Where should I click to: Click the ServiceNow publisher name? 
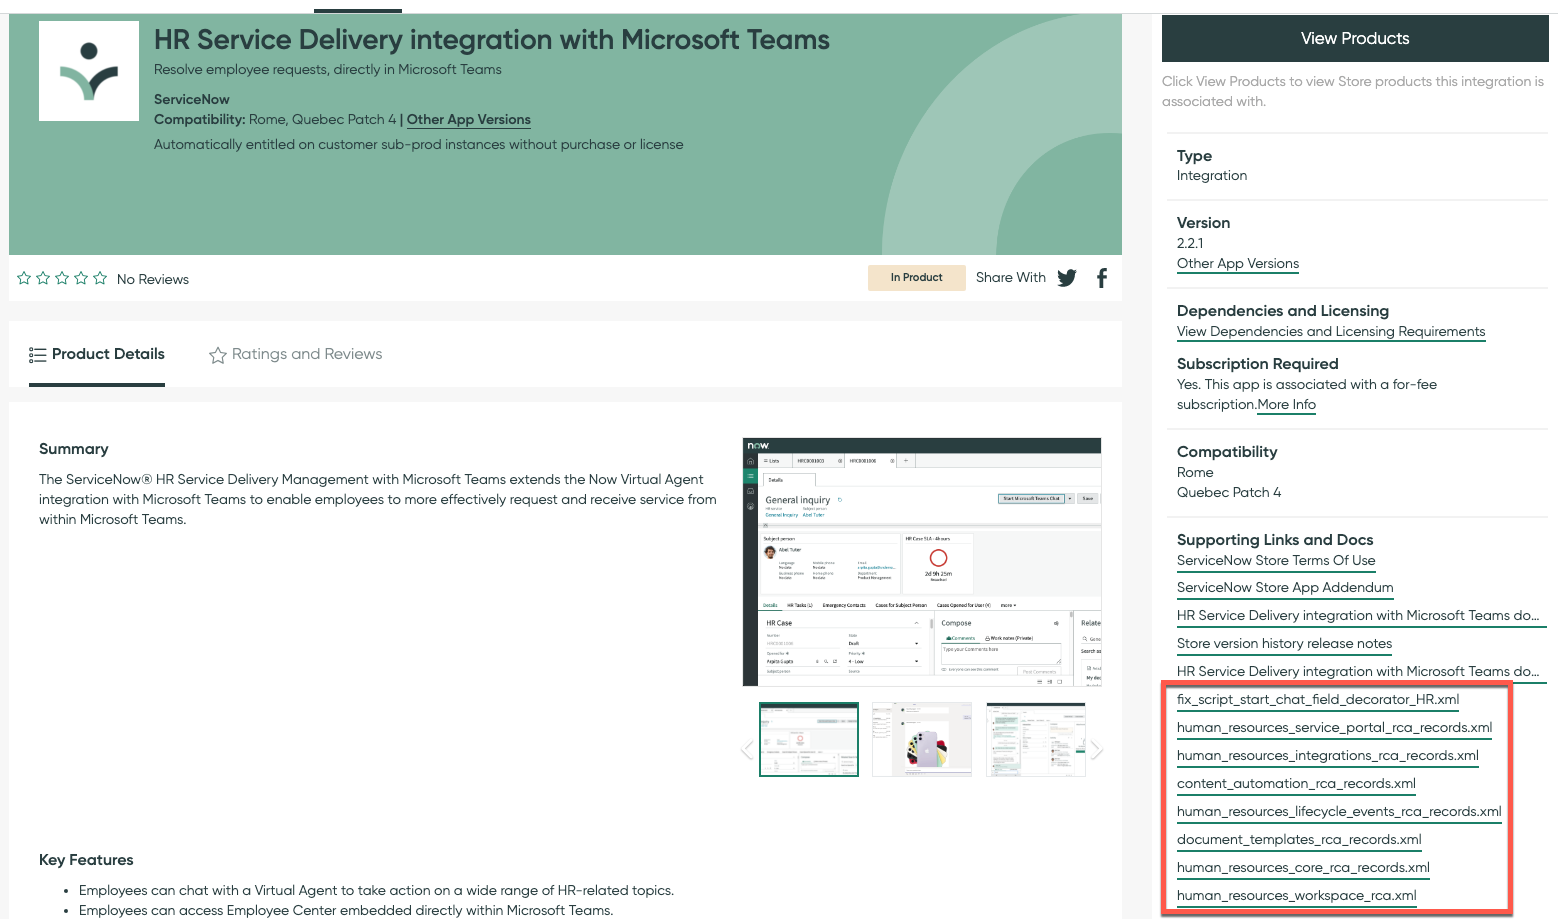[x=192, y=99]
